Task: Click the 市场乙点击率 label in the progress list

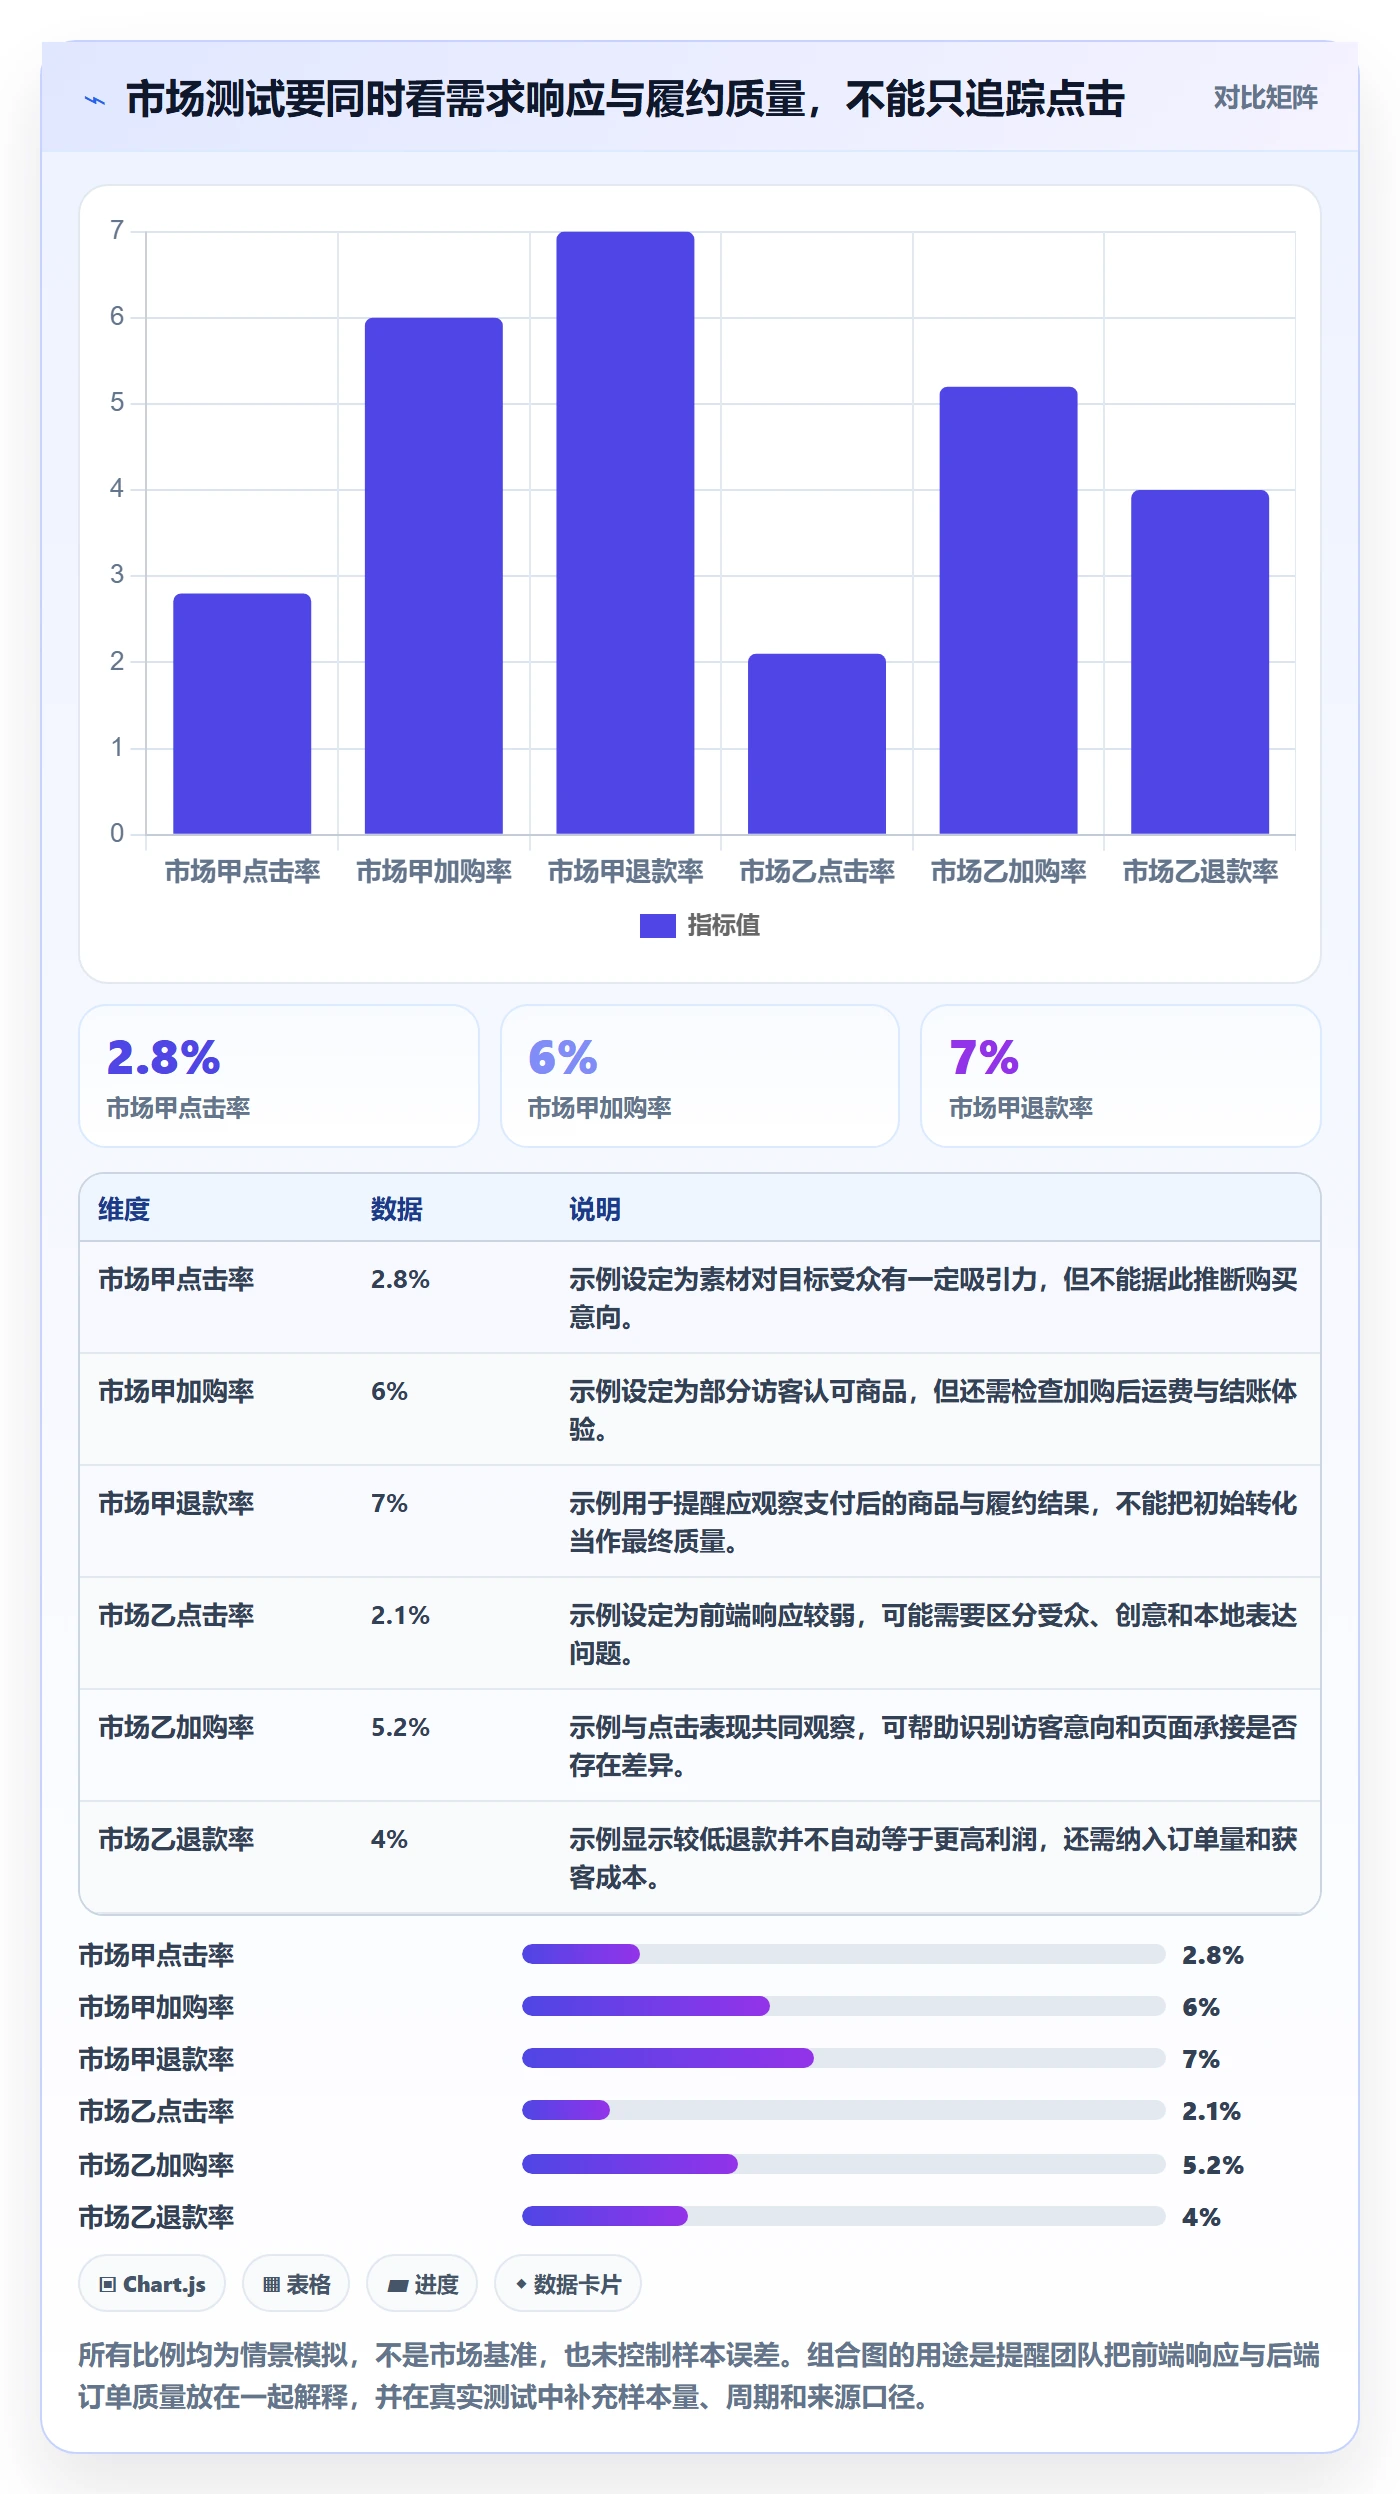Action: (156, 2111)
